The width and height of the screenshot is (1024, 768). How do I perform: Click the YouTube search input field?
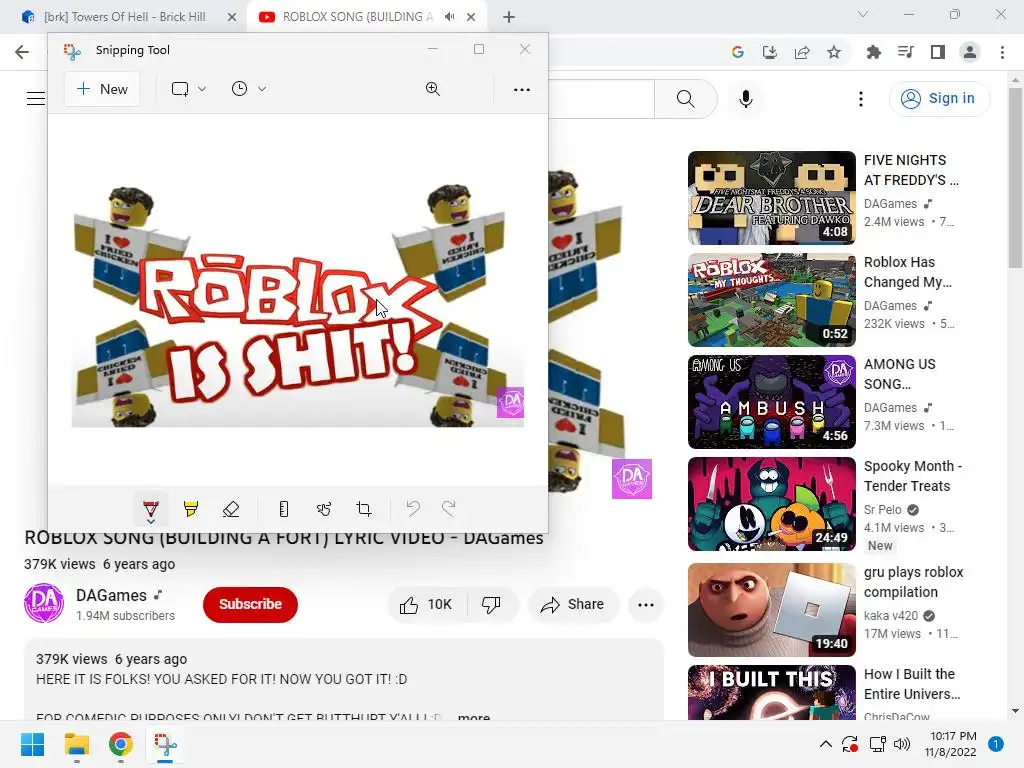[x=601, y=99]
